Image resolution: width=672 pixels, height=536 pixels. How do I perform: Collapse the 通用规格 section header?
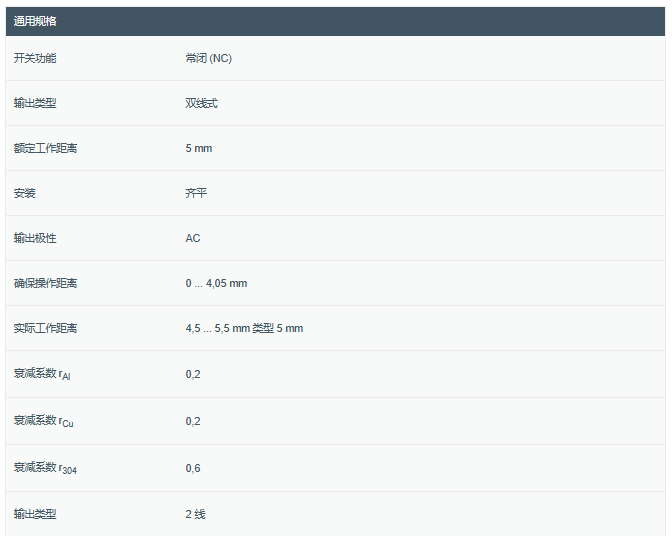click(x=35, y=21)
